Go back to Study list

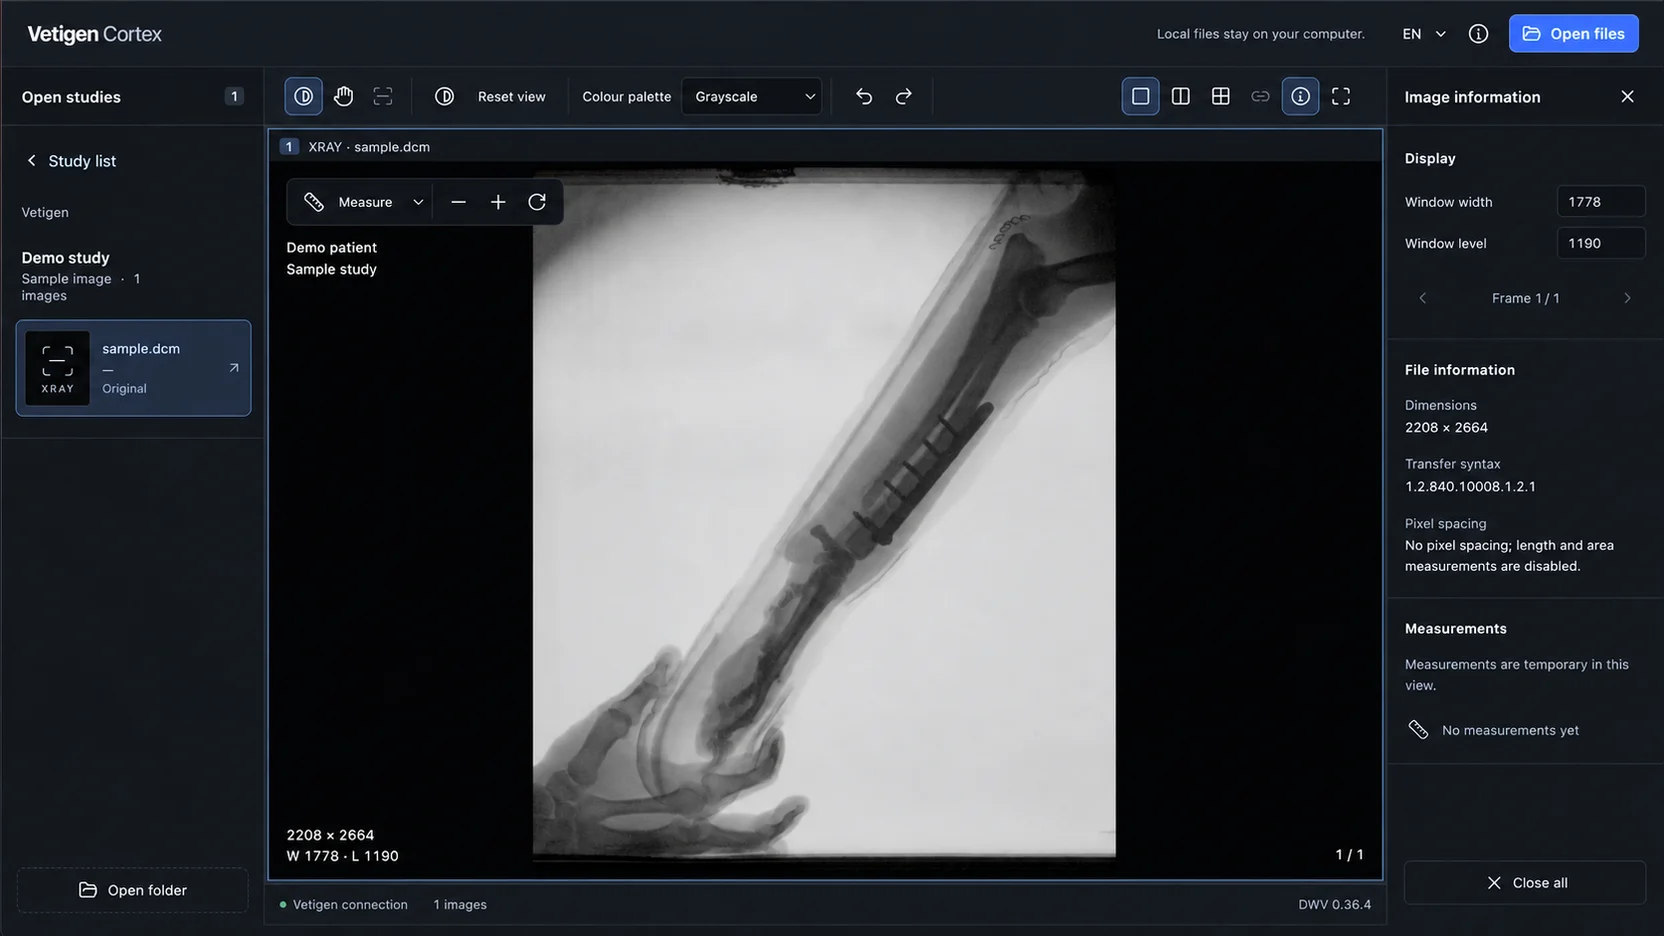(71, 161)
